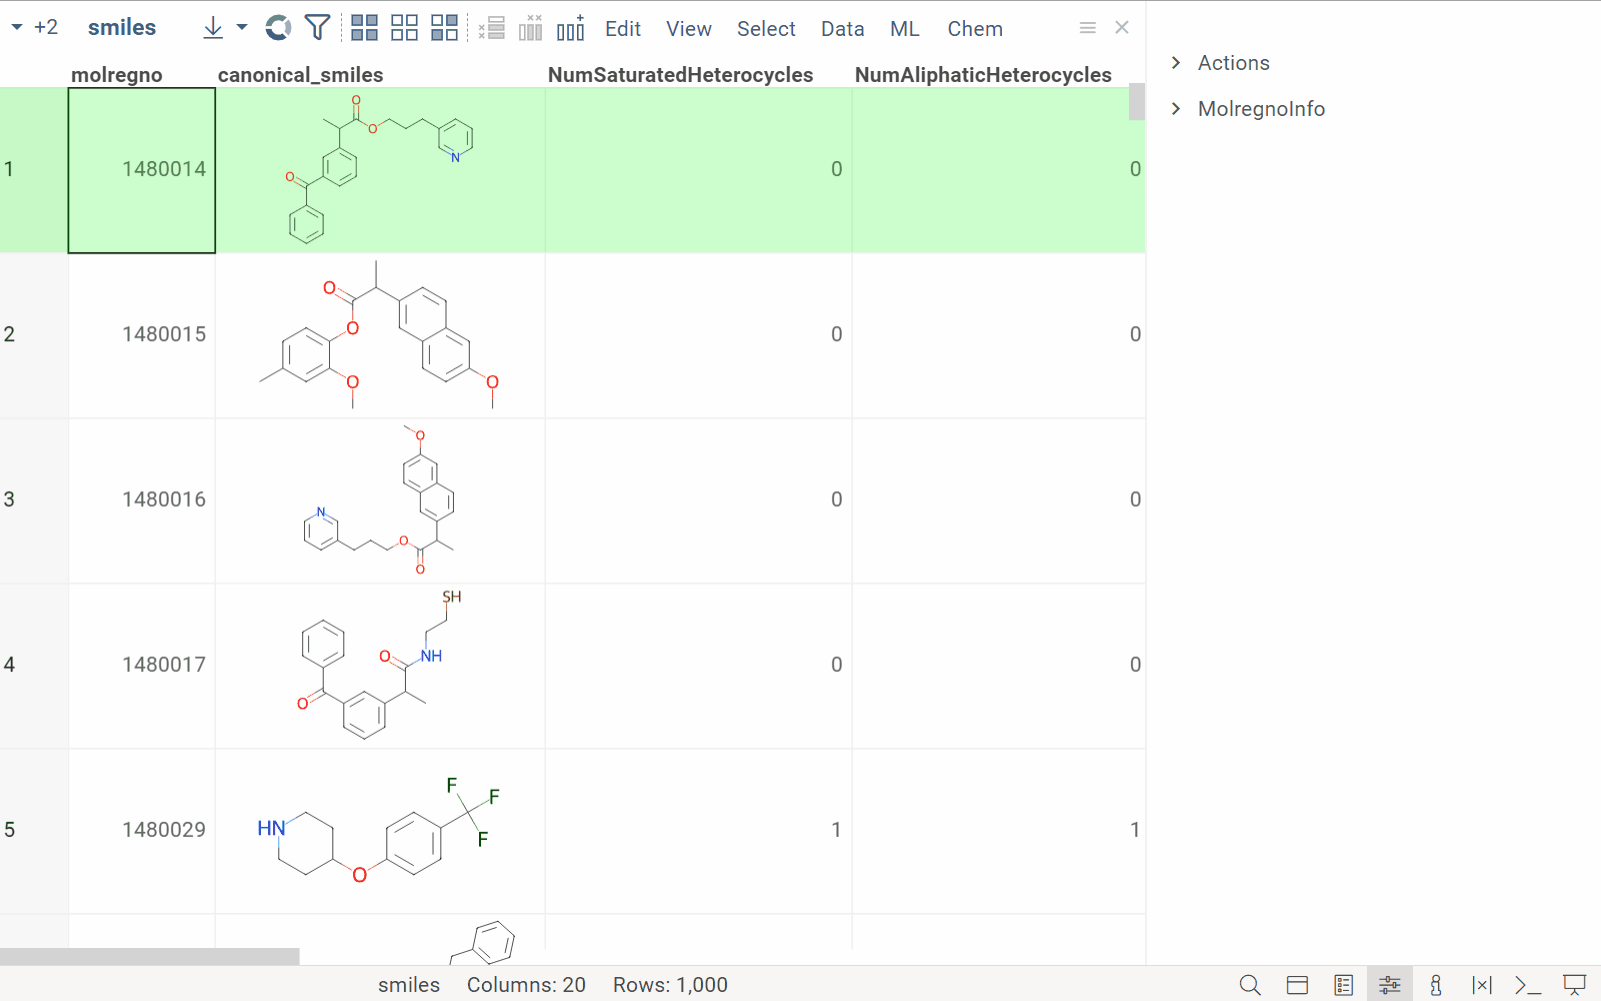Toggle the properties list icon in status bar
This screenshot has width=1601, height=1001.
coord(1343,985)
